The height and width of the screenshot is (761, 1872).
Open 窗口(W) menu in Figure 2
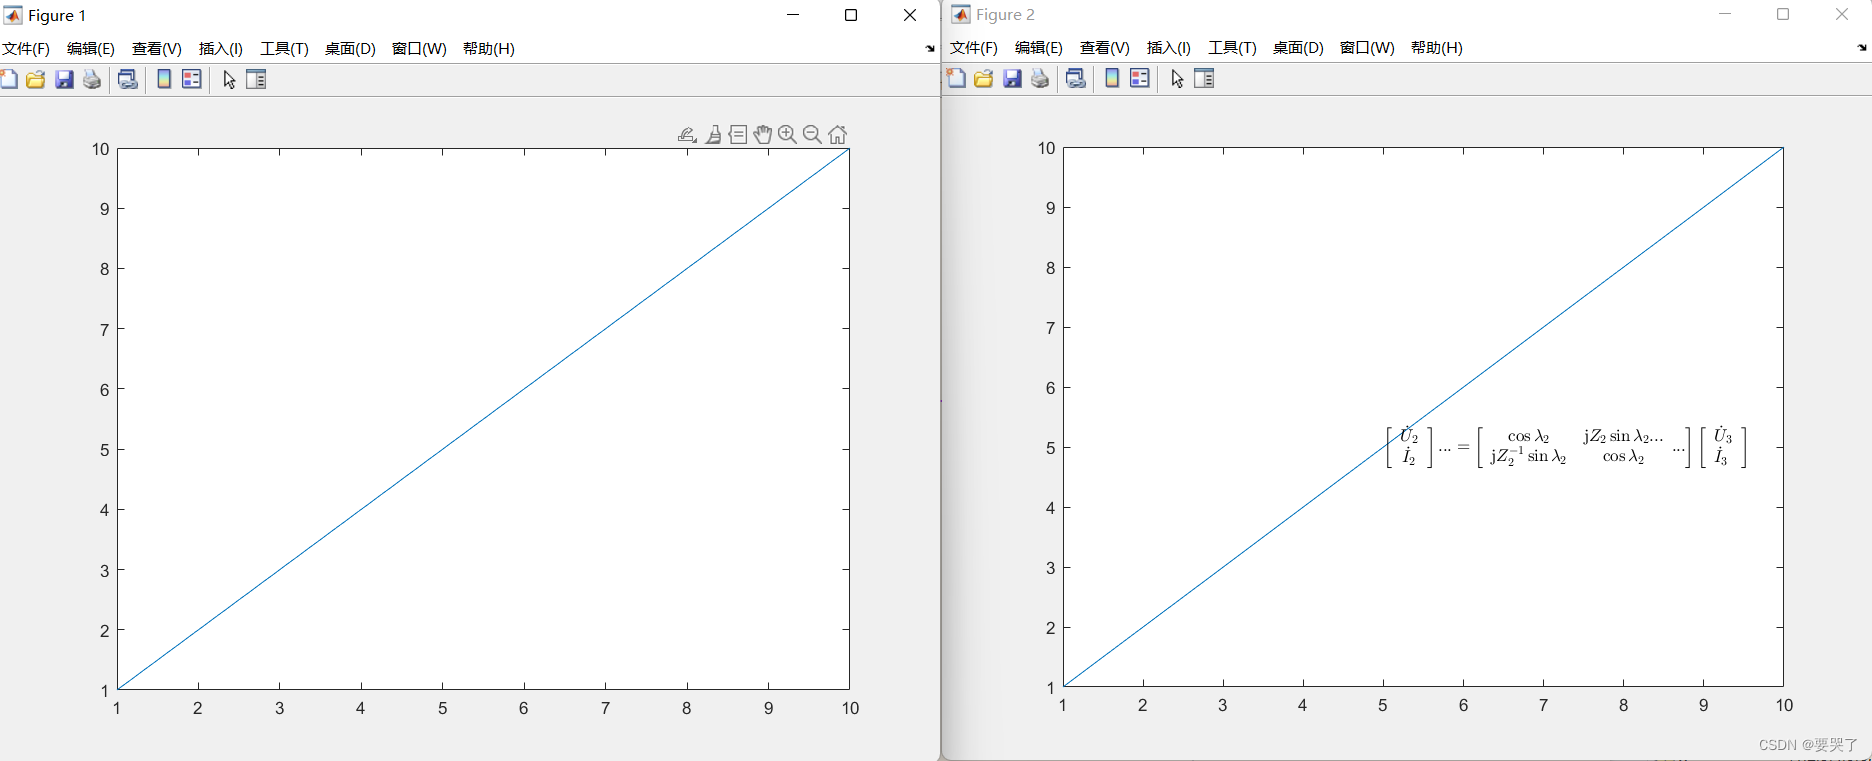pyautogui.click(x=1367, y=48)
